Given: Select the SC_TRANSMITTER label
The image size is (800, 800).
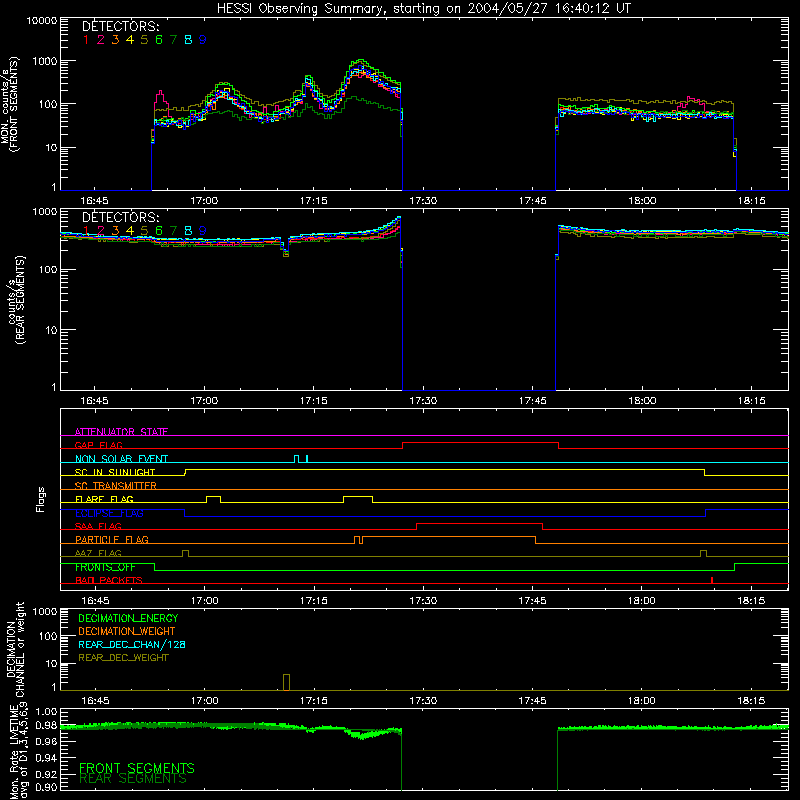Looking at the screenshot, I should click(x=115, y=485).
